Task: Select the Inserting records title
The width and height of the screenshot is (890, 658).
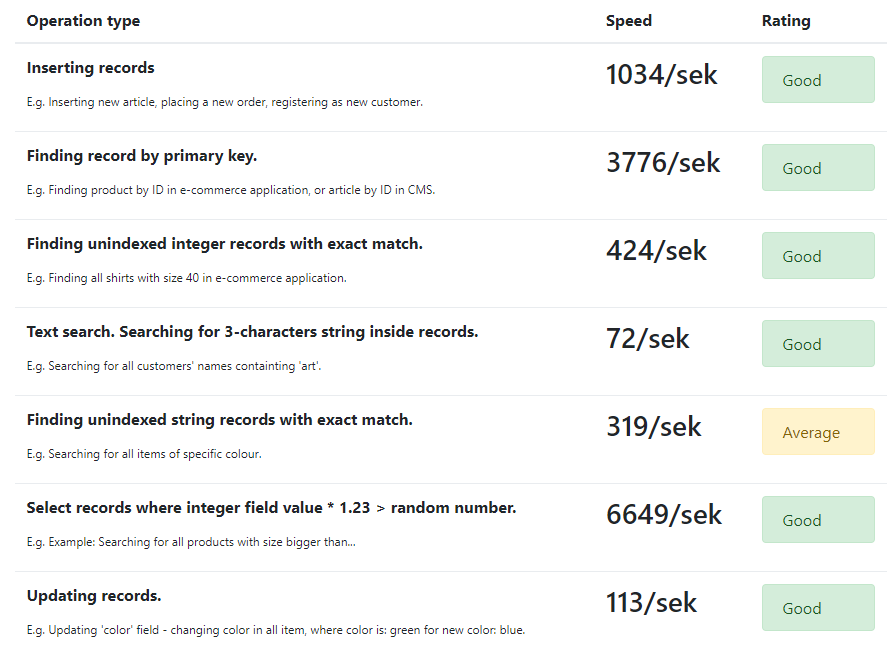Action: pos(90,68)
